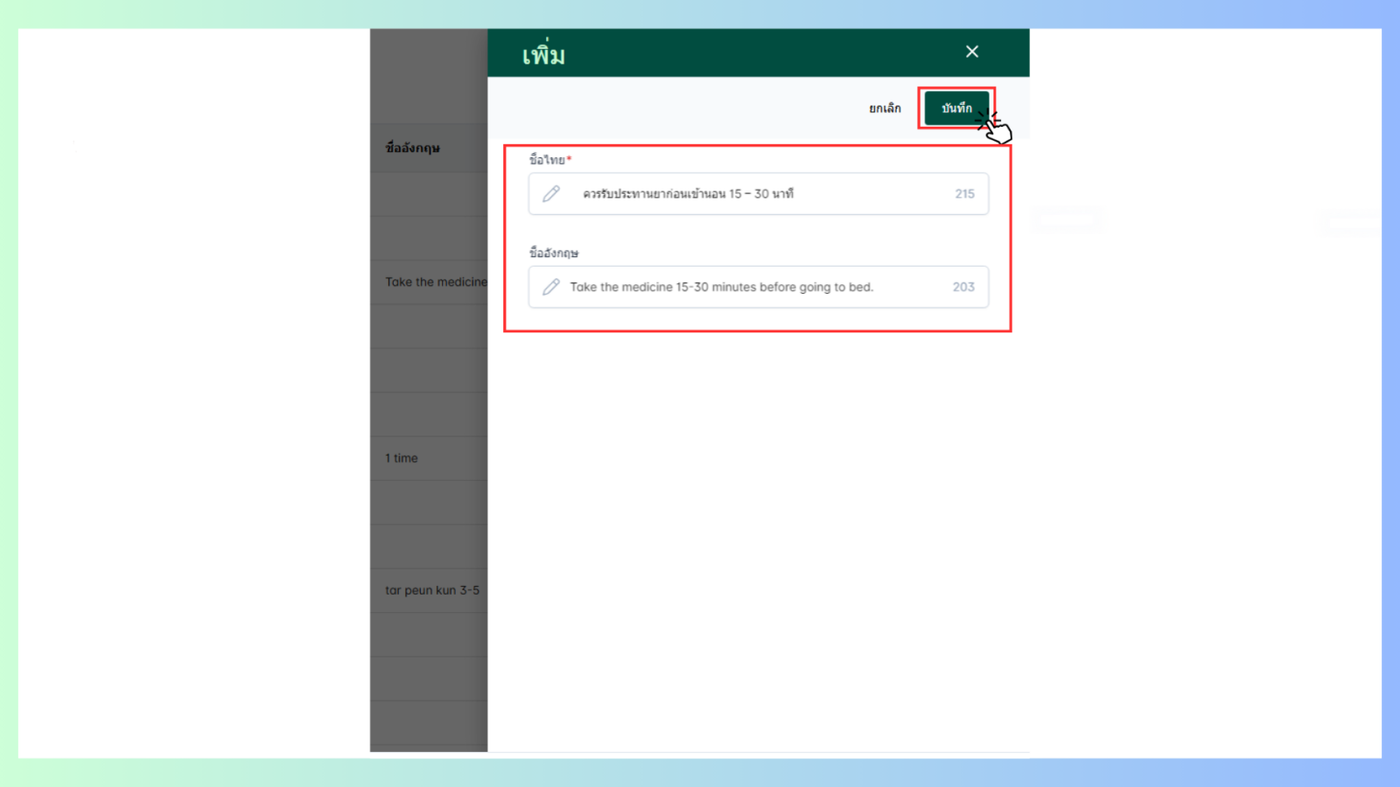Select the 'tar peun kun 3-5' table row
1400x787 pixels.
click(x=429, y=590)
